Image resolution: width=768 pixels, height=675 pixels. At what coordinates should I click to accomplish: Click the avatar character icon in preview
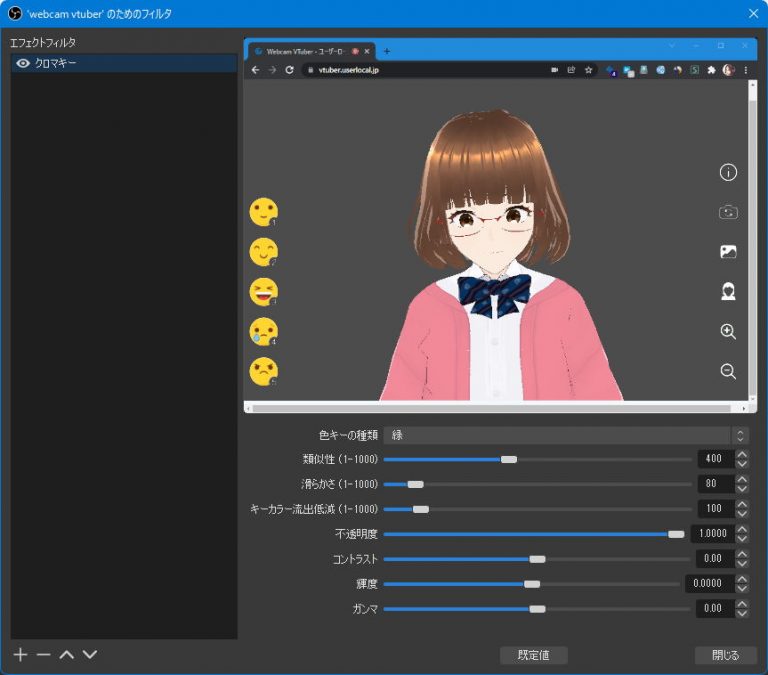coord(728,292)
